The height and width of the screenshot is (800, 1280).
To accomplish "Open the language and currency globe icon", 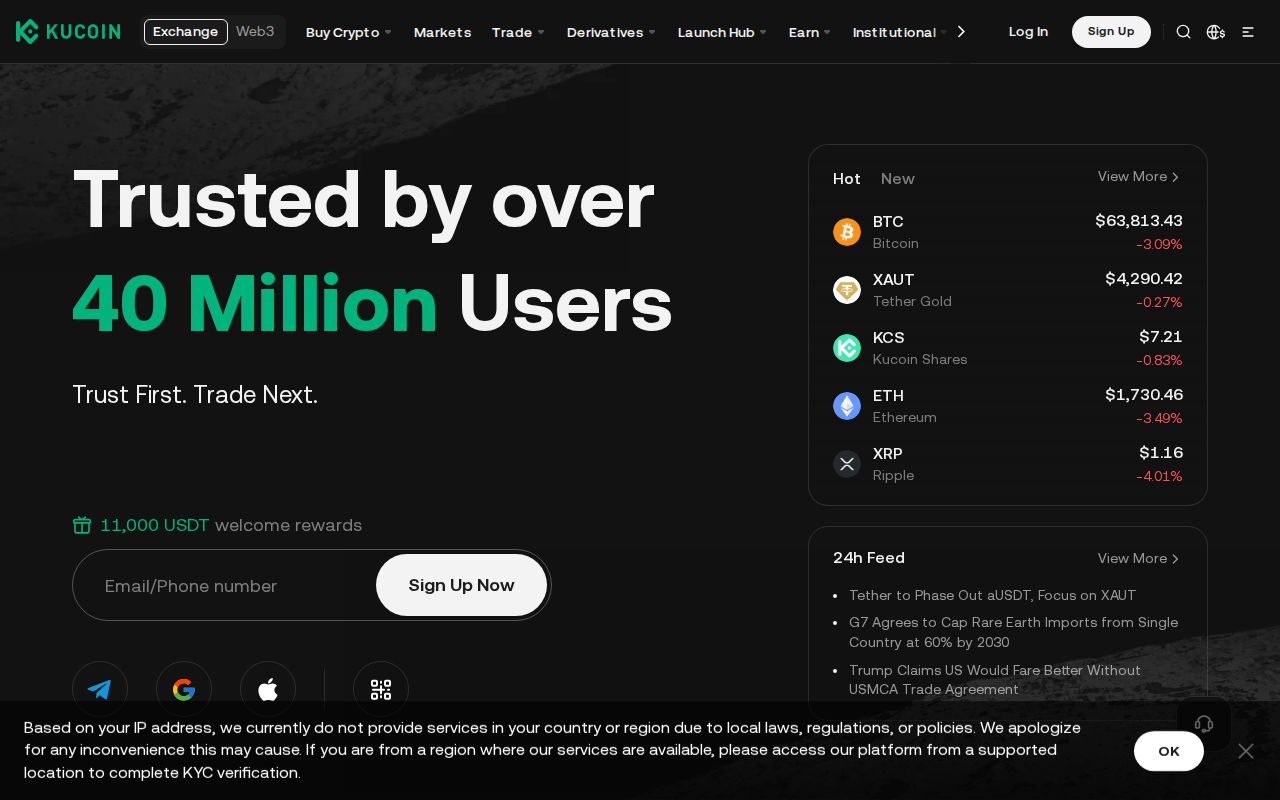I will (1216, 32).
